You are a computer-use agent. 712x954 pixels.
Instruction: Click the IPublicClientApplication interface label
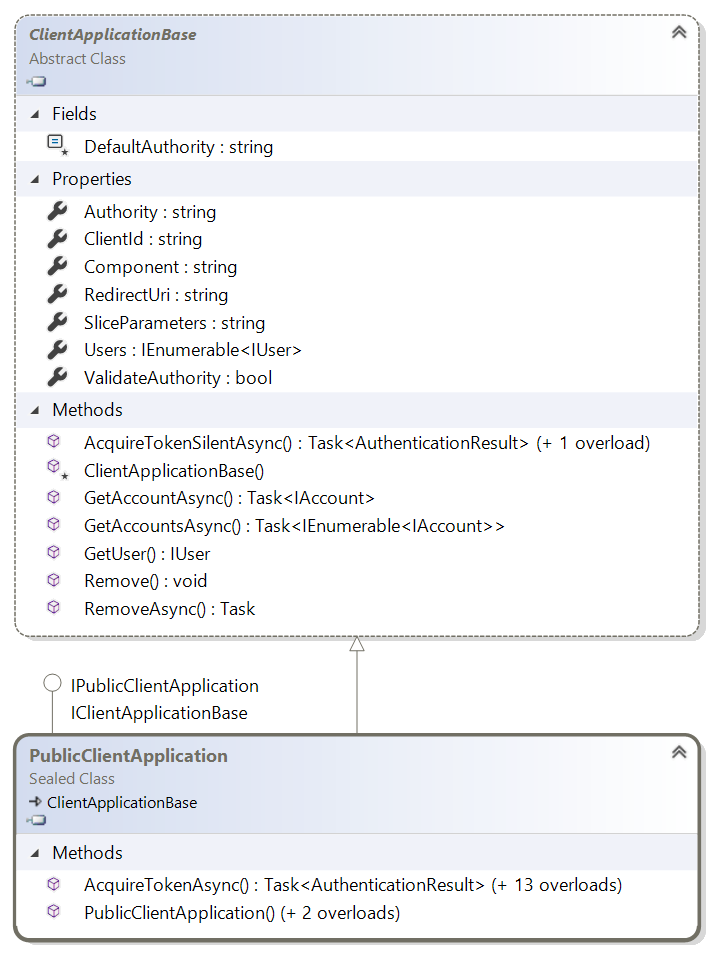[164, 686]
